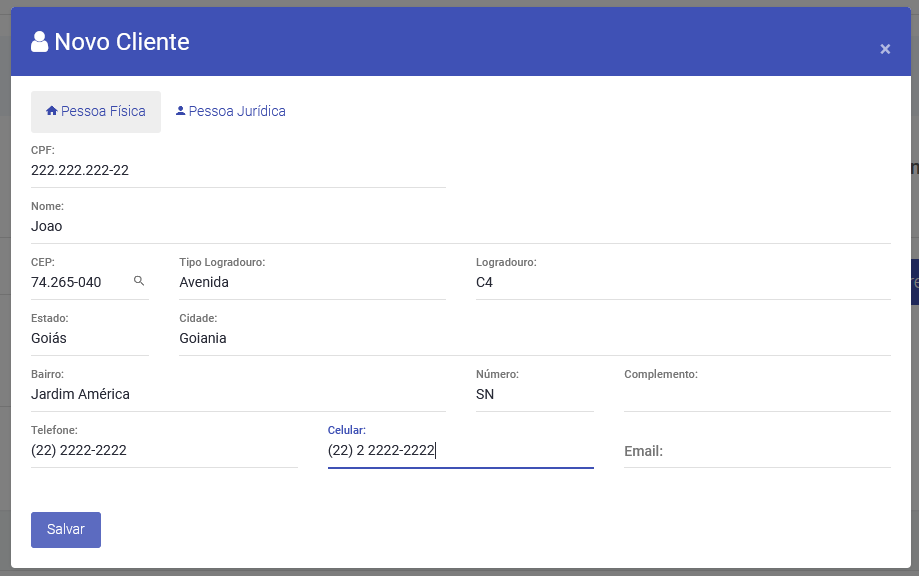Image resolution: width=922 pixels, height=578 pixels.
Task: Click the Cidade field showing Goiania
Action: [534, 339]
